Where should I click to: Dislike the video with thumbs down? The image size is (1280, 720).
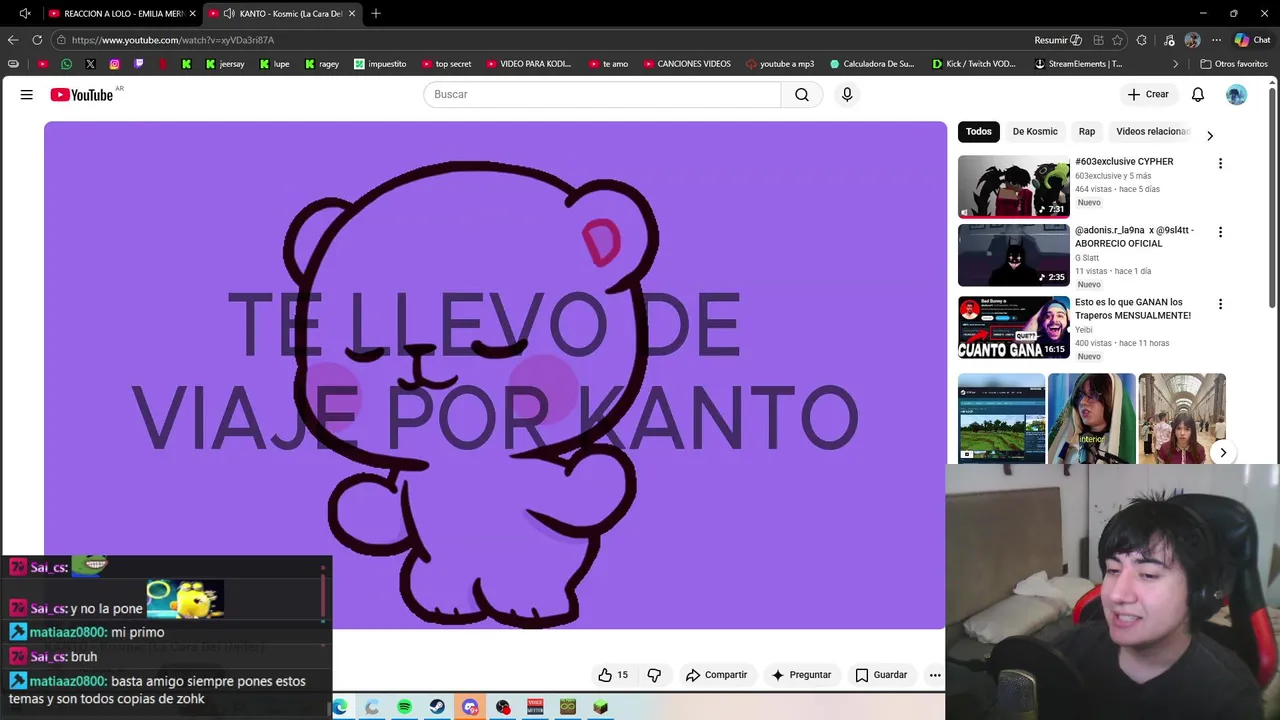pyautogui.click(x=654, y=675)
